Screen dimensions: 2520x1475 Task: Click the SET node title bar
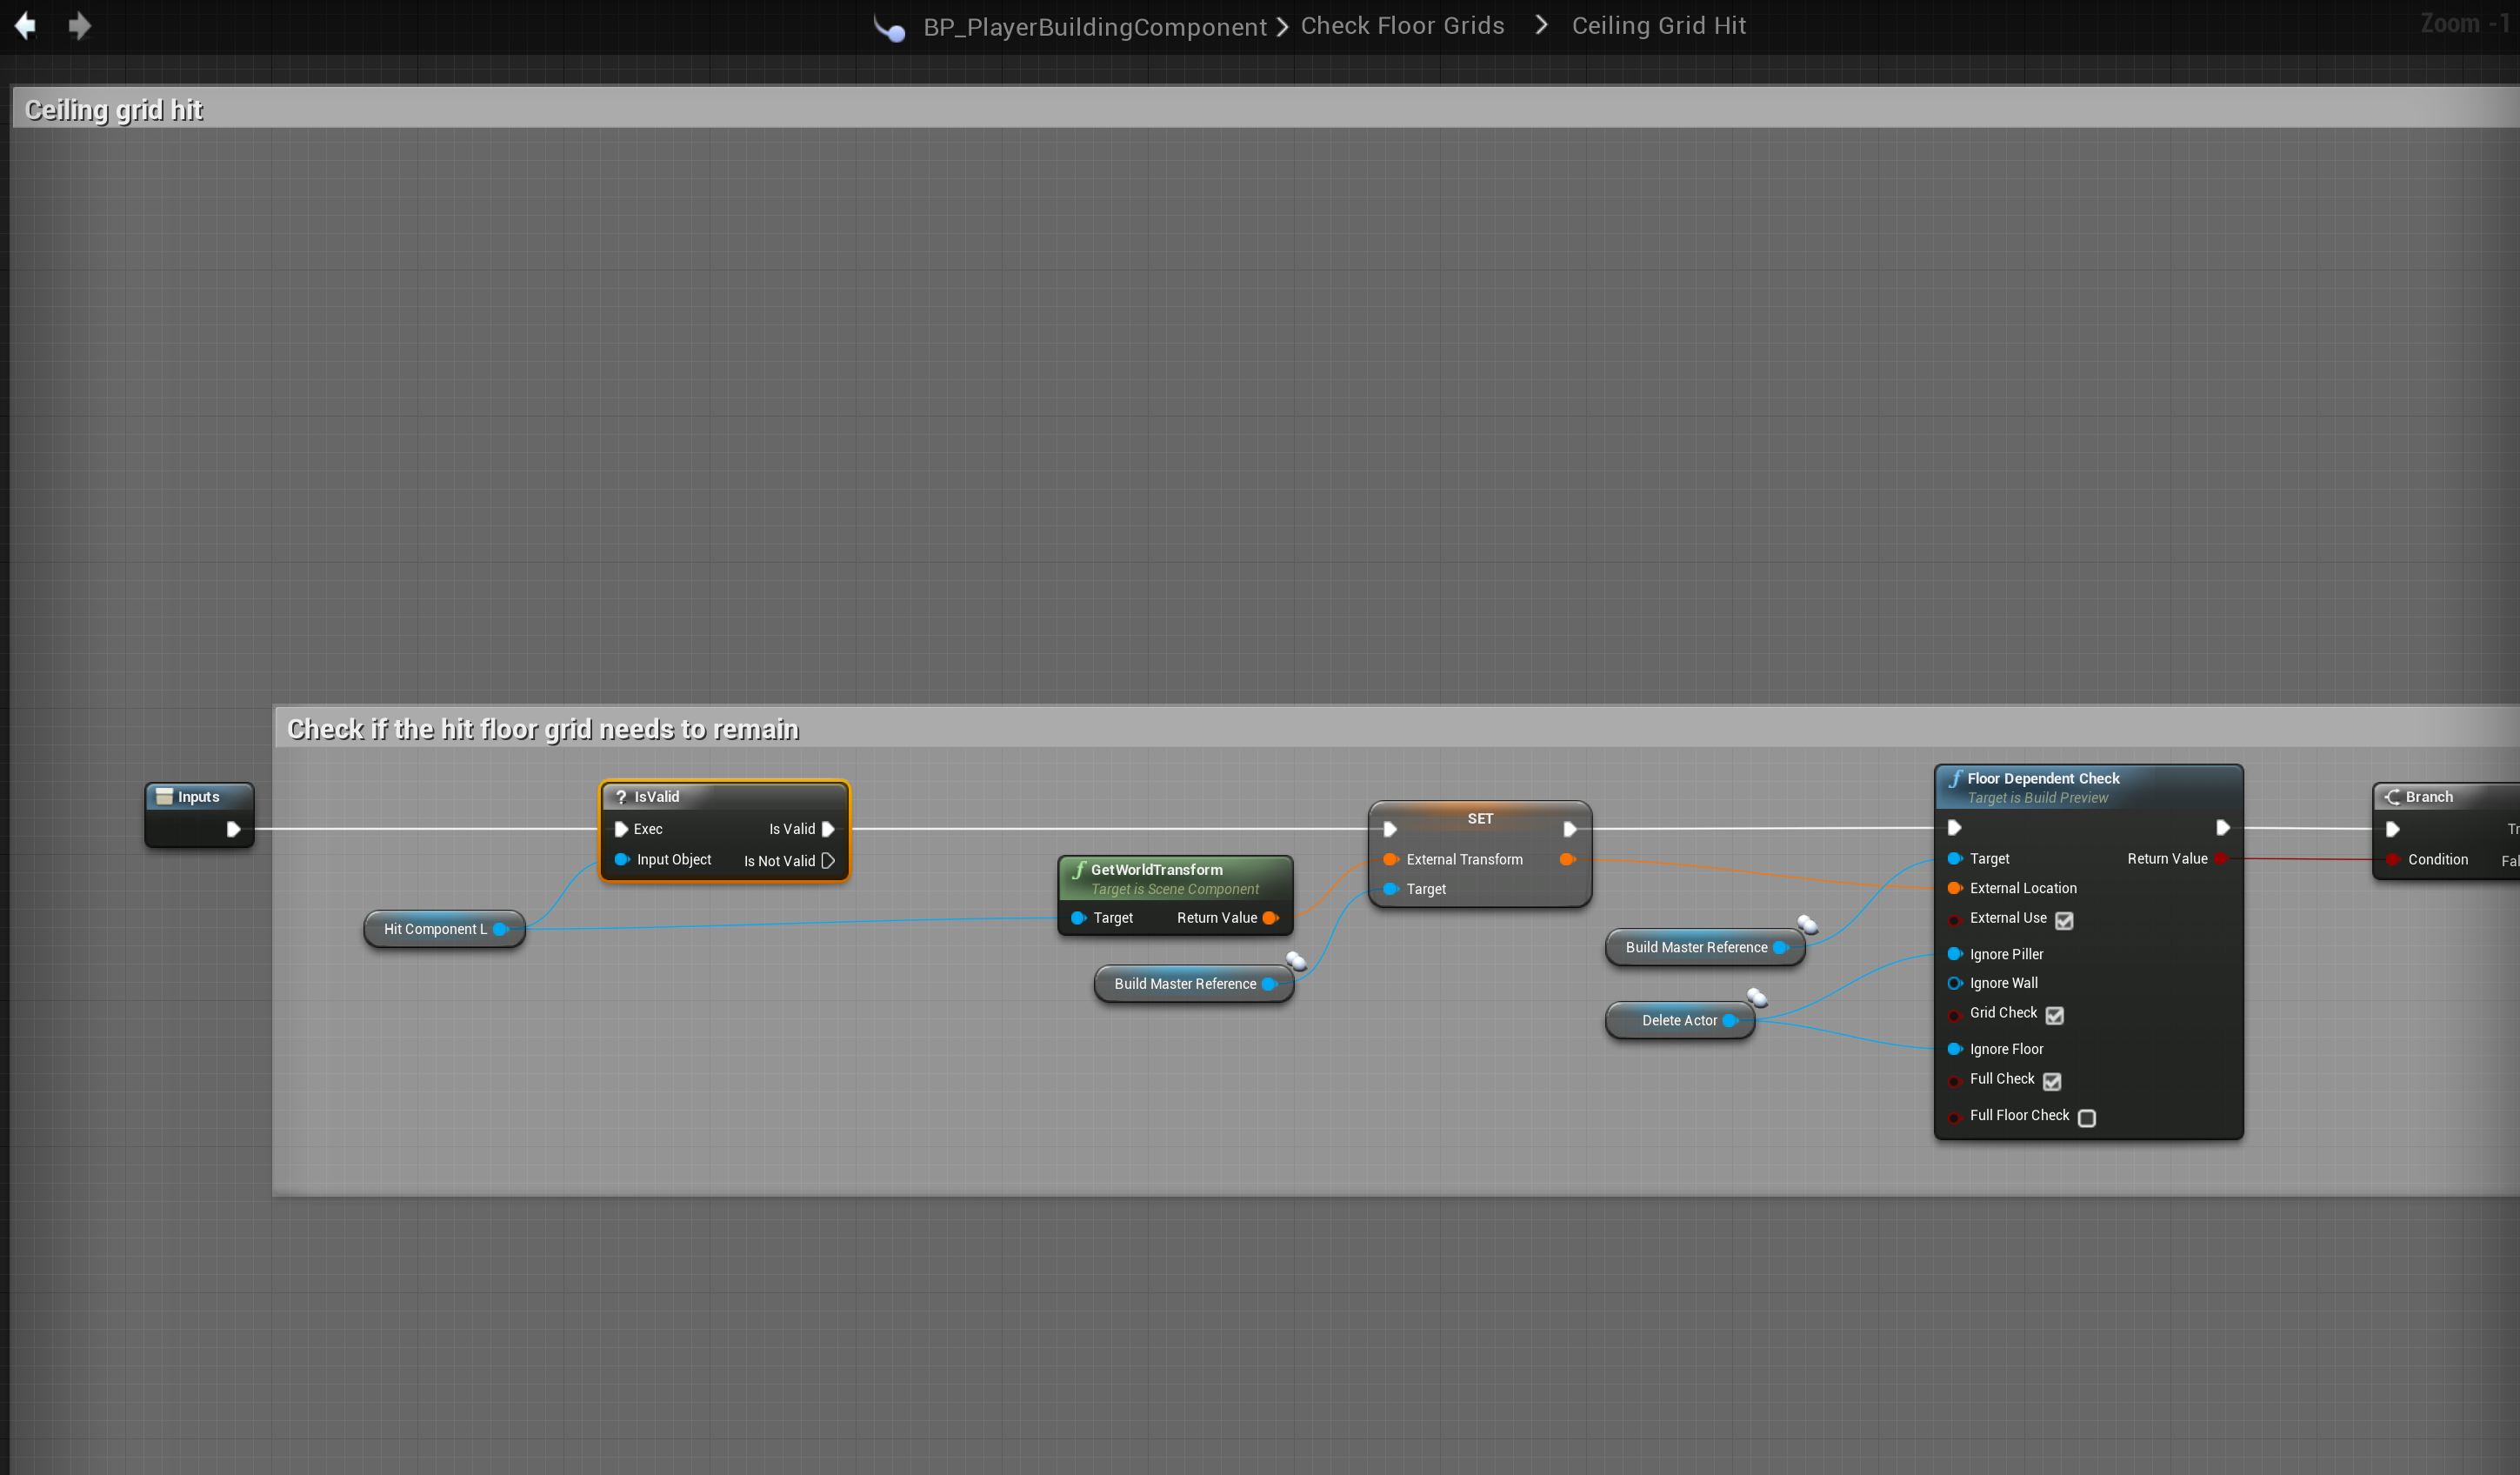[1479, 818]
